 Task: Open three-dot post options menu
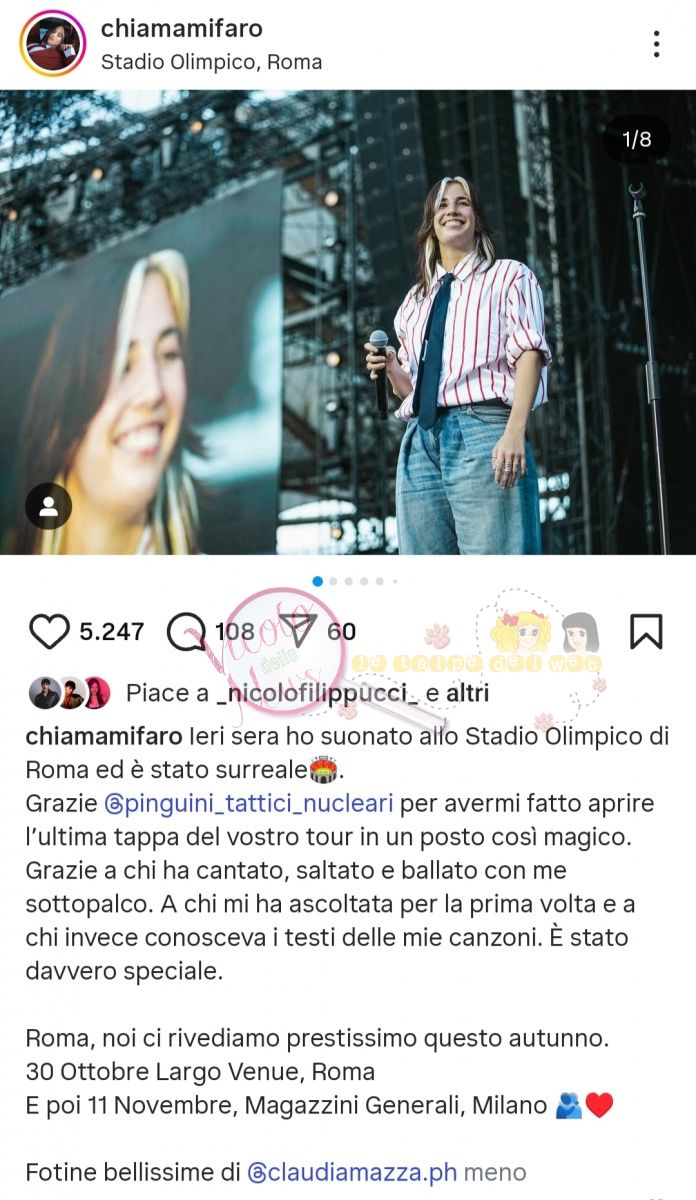click(656, 44)
